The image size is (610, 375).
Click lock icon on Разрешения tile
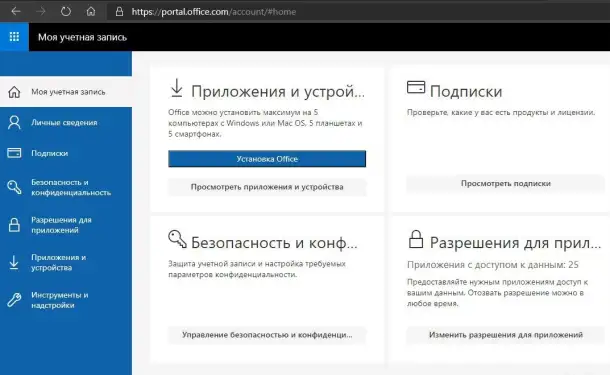pos(416,239)
